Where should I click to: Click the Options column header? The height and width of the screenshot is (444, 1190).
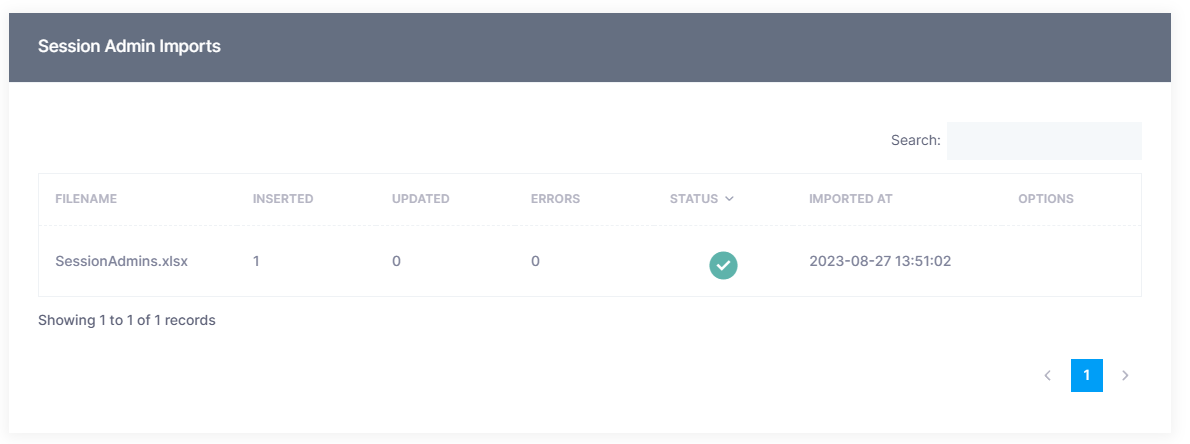(1045, 199)
